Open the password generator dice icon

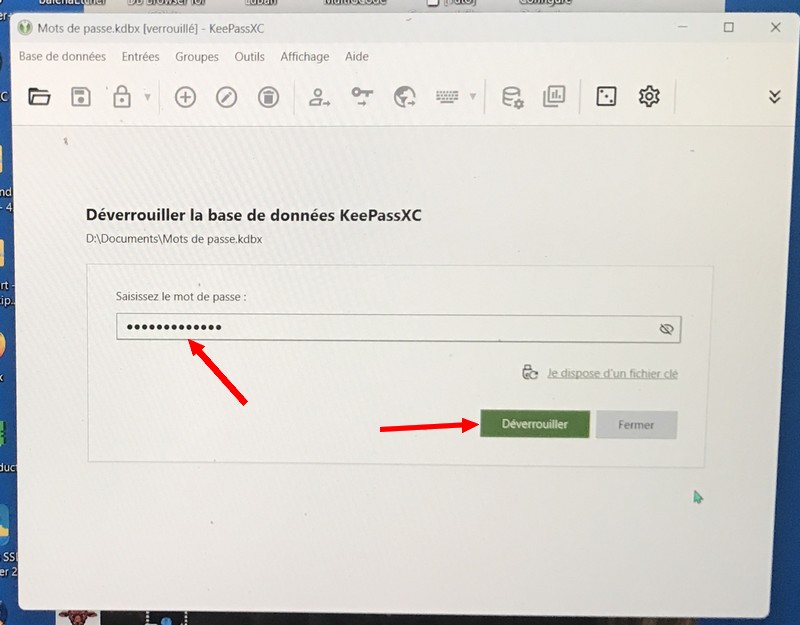pos(606,96)
